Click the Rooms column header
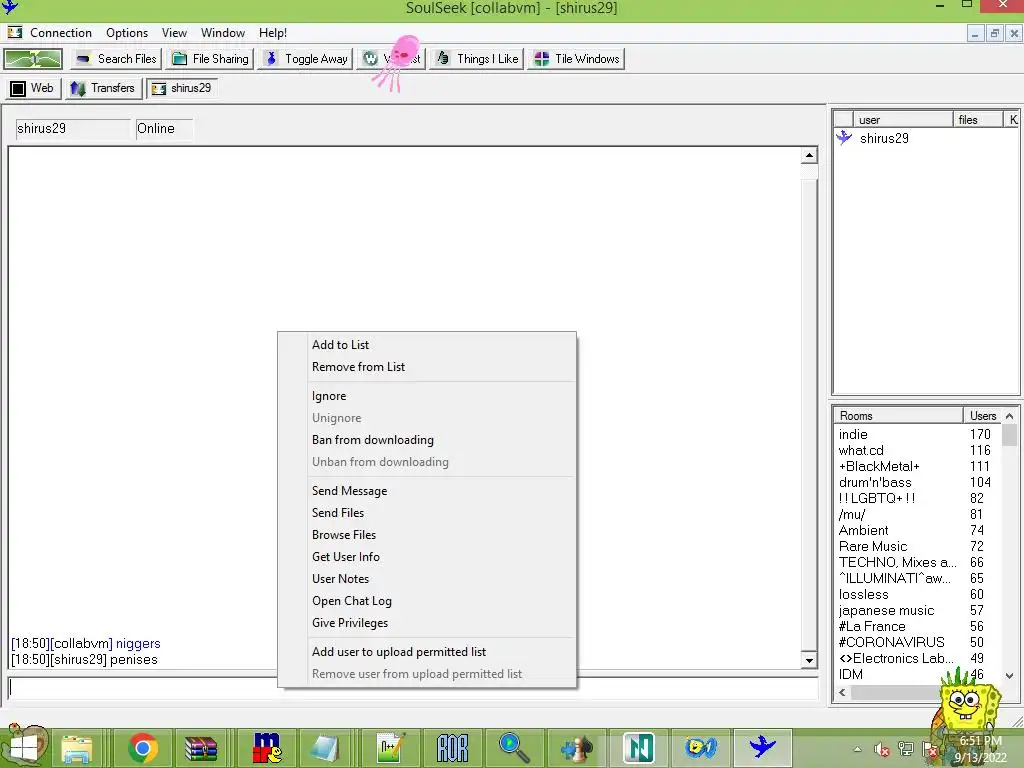Viewport: 1024px width, 768px height. [x=898, y=416]
